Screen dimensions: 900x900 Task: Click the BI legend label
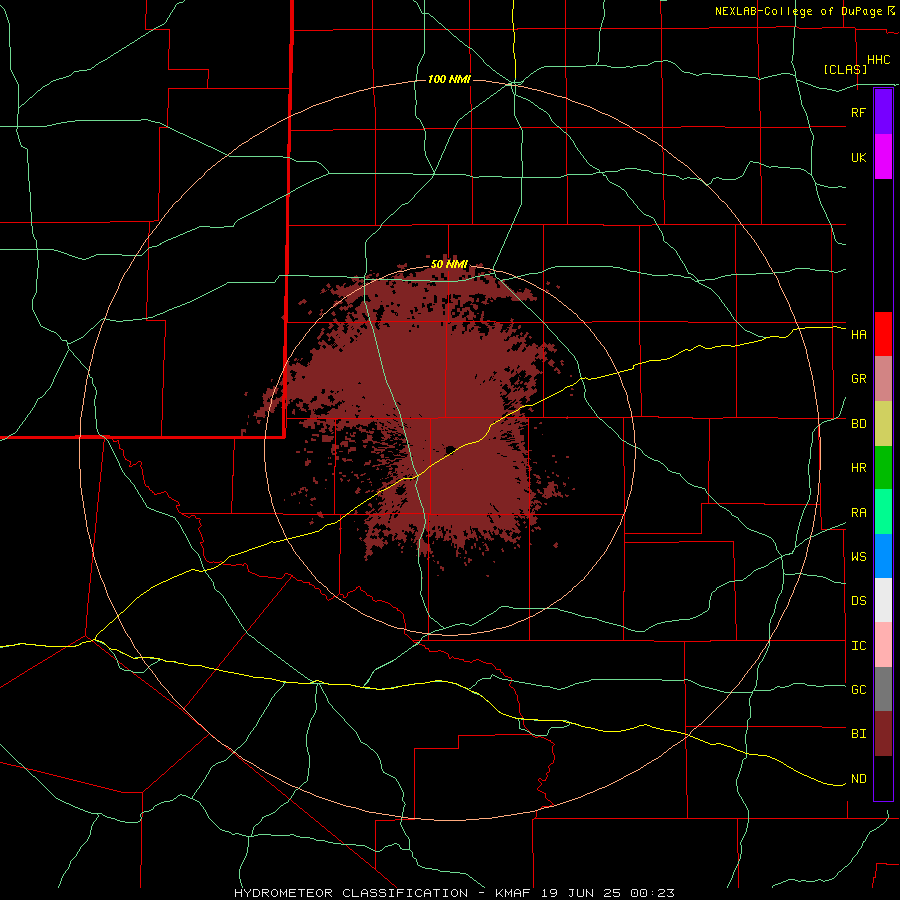pyautogui.click(x=858, y=734)
